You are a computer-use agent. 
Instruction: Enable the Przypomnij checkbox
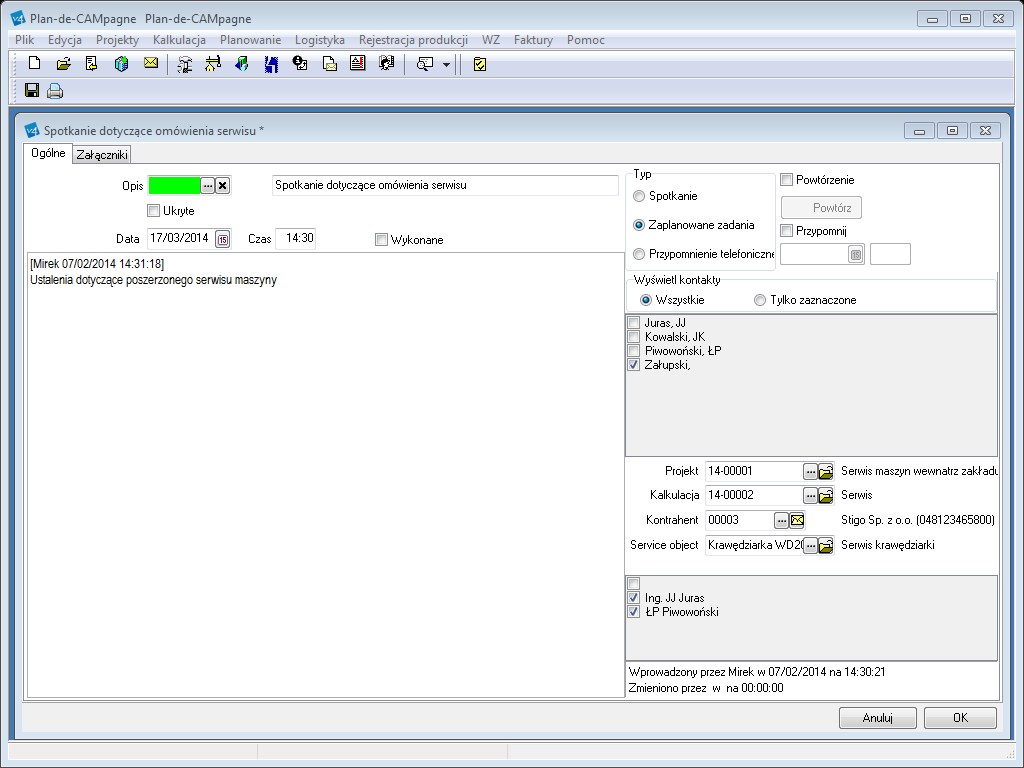tap(787, 230)
